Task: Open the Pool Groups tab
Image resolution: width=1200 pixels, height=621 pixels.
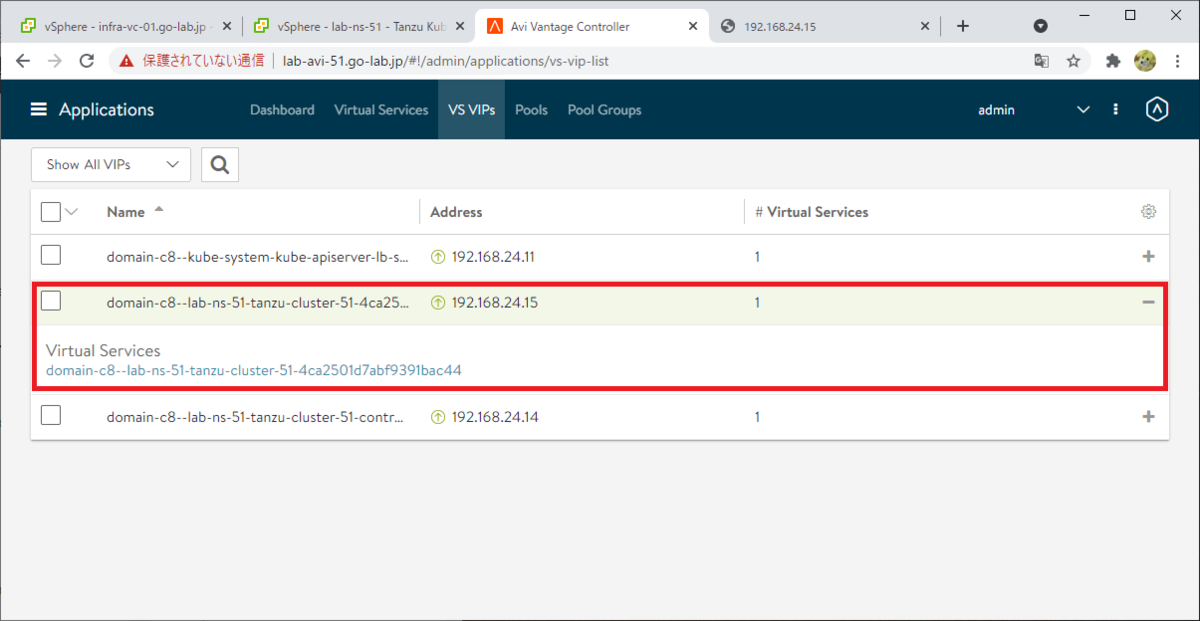Action: tap(604, 110)
